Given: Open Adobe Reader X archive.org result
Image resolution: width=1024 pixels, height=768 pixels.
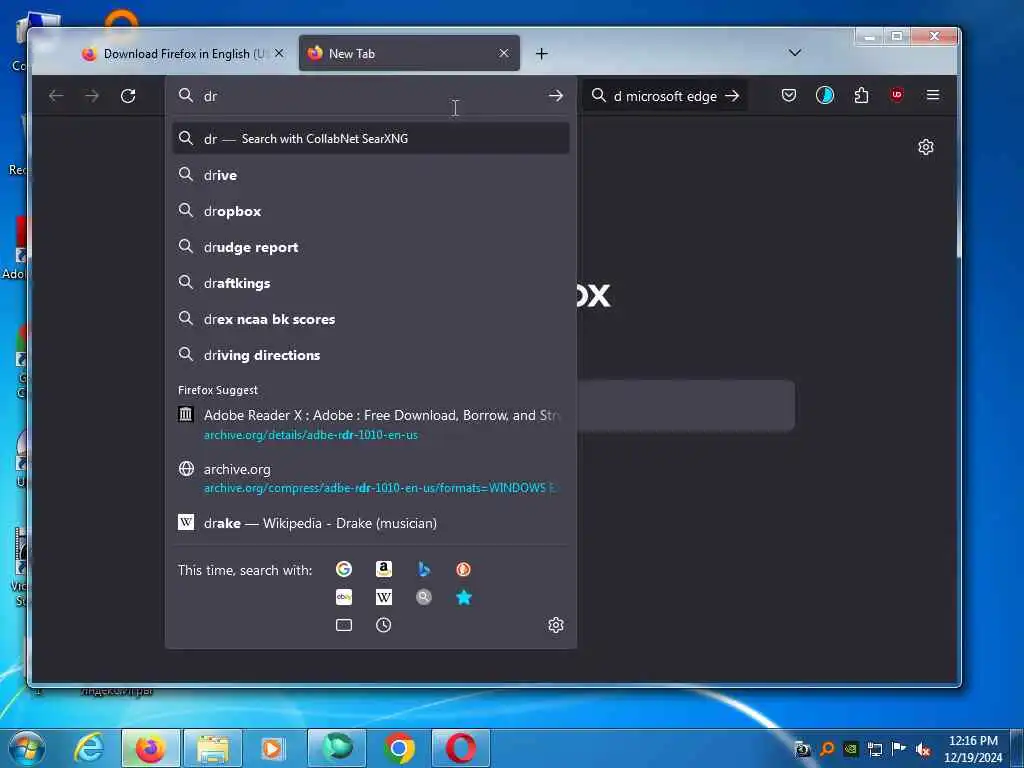Looking at the screenshot, I should (x=370, y=424).
